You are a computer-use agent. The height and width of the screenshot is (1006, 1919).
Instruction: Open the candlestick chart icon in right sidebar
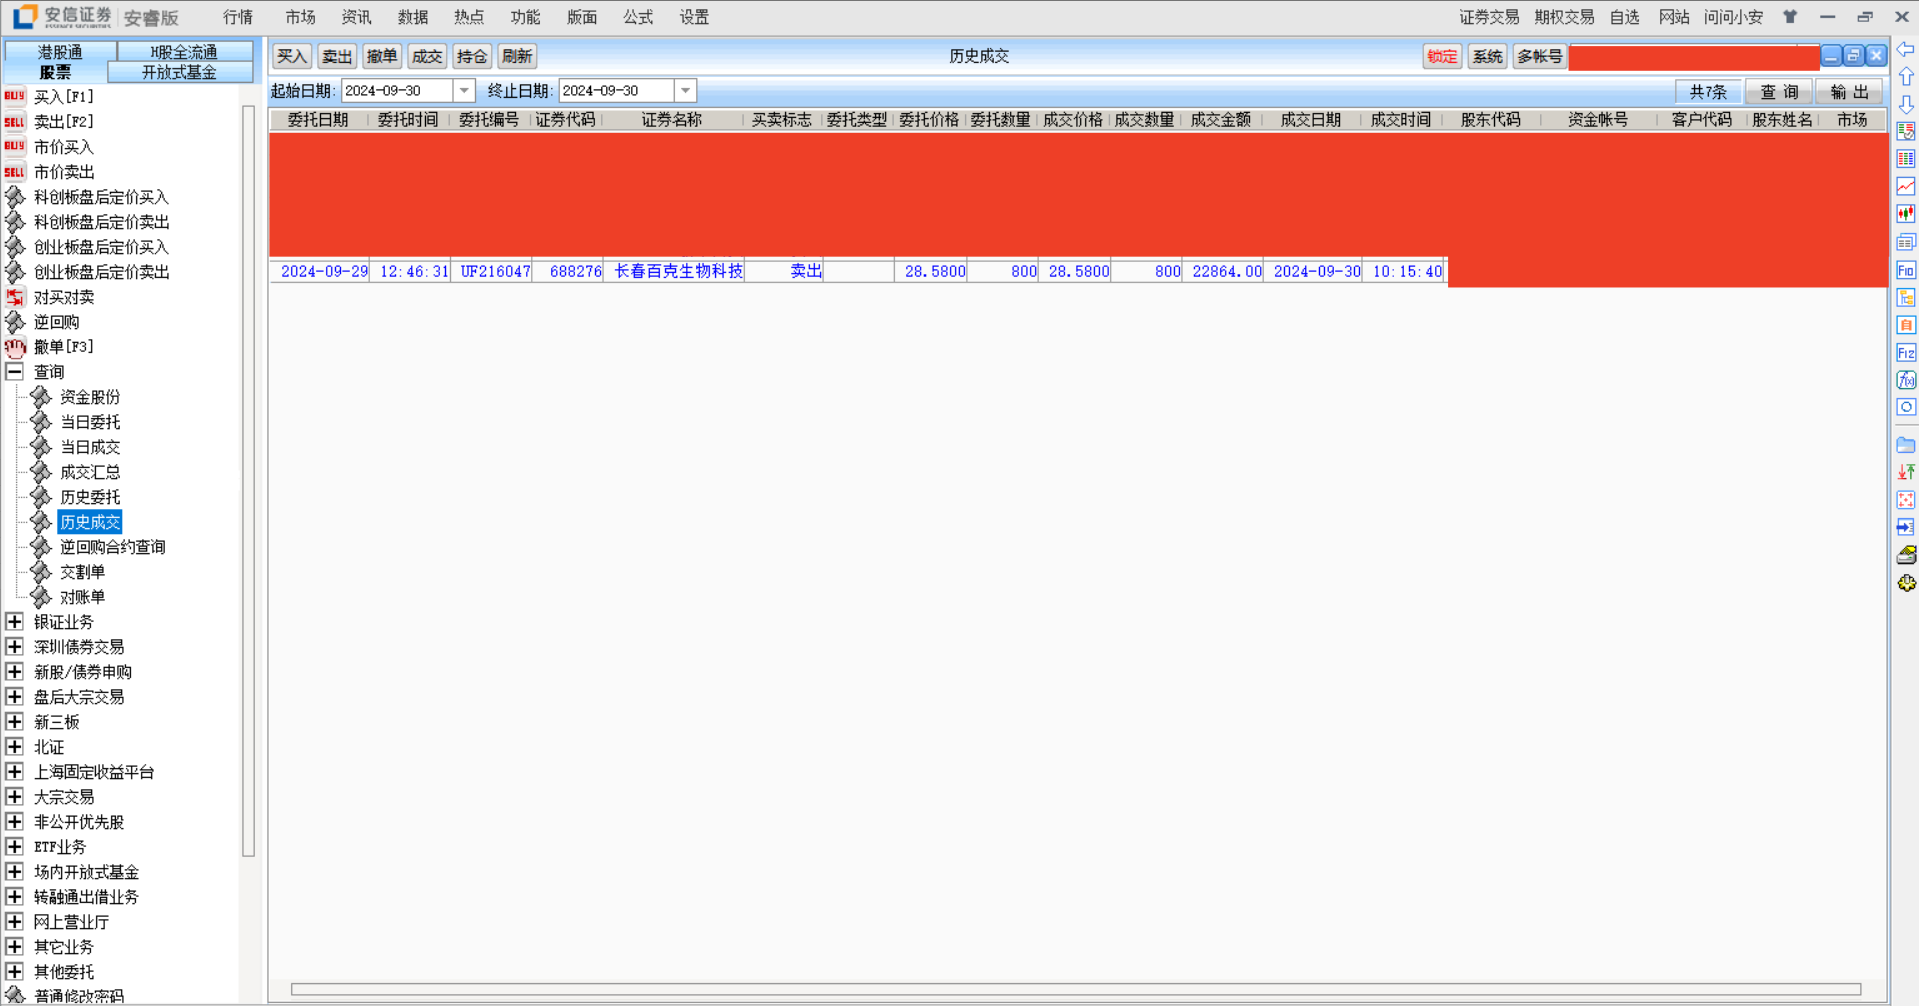(x=1906, y=214)
